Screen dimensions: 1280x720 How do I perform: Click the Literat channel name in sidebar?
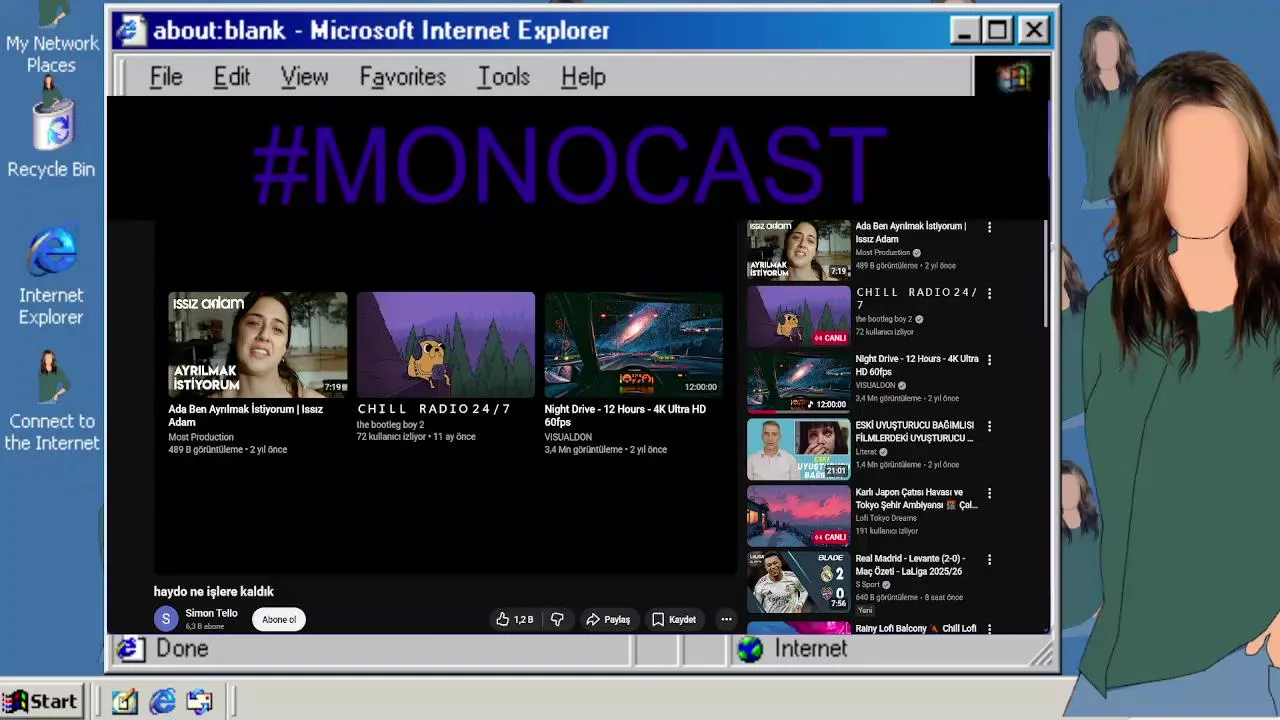pyautogui.click(x=866, y=452)
